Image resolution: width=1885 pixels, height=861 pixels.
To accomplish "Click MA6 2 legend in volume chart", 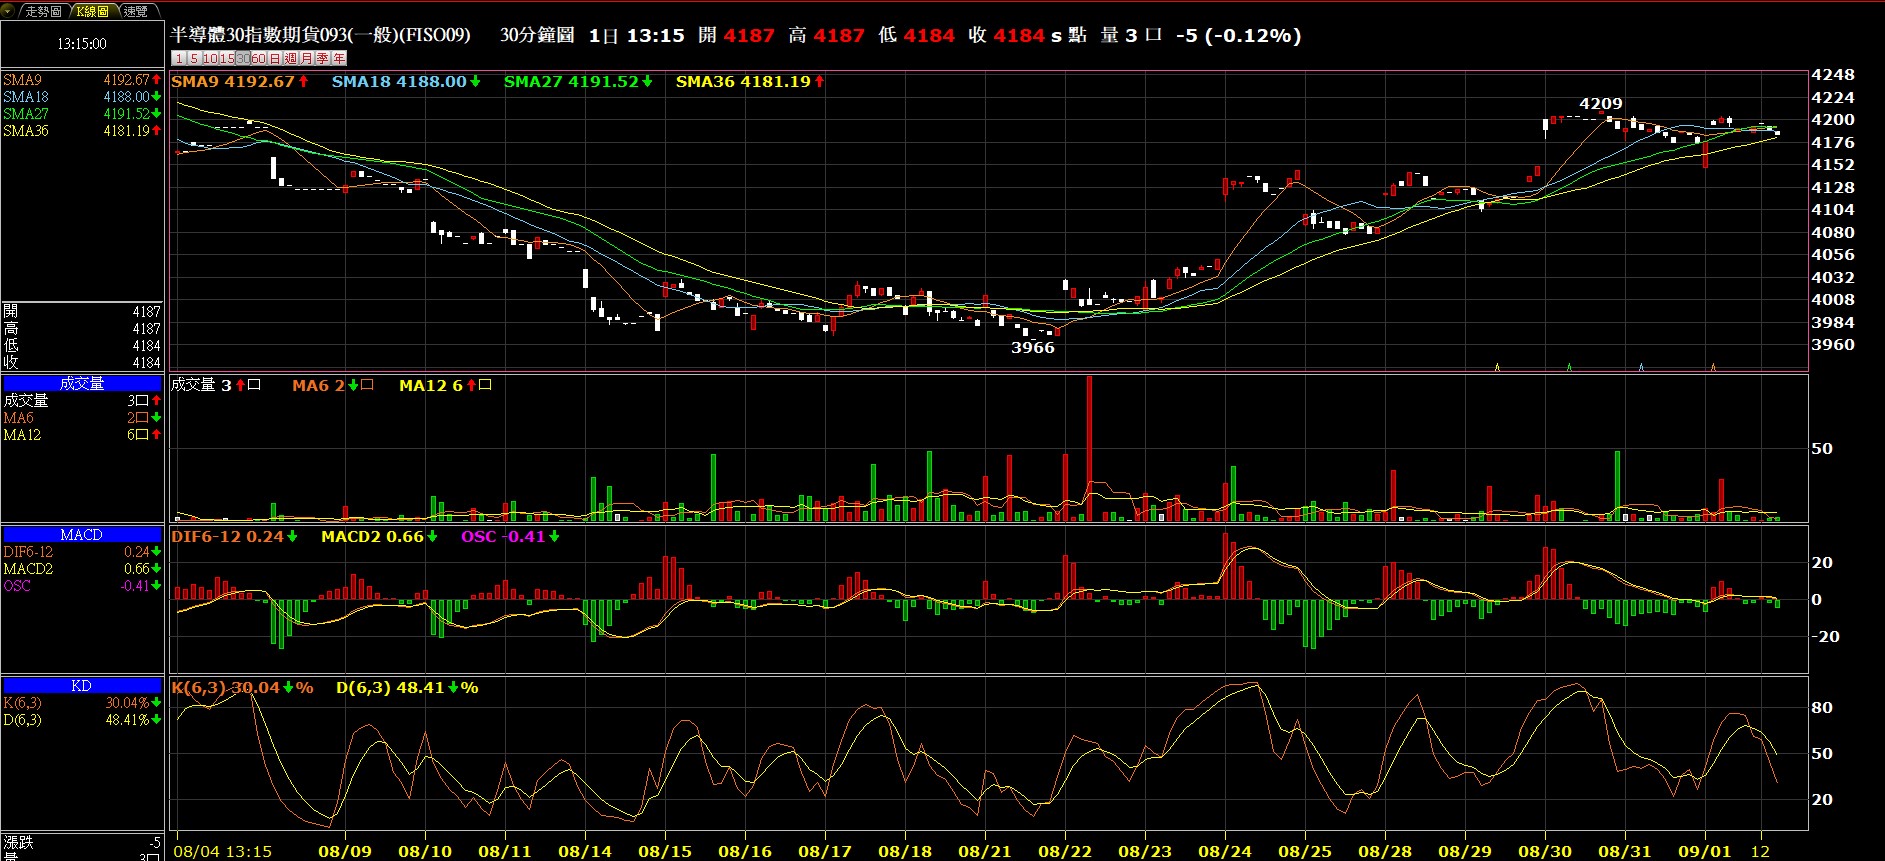I will (x=333, y=385).
